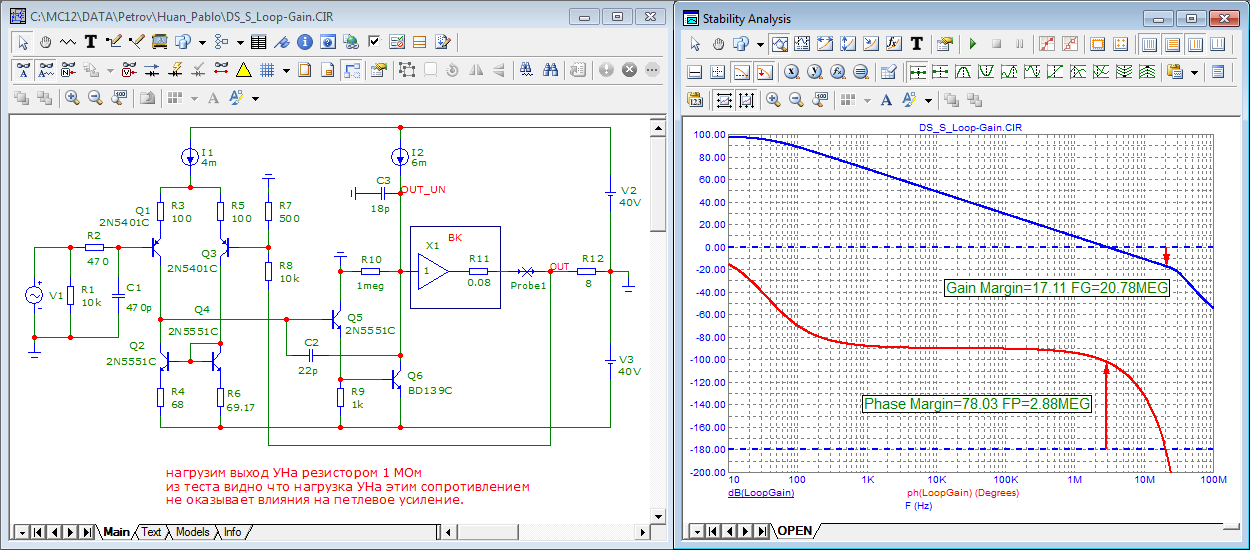Click the yellow triangle warning icon
The height and width of the screenshot is (550, 1250).
[243, 70]
